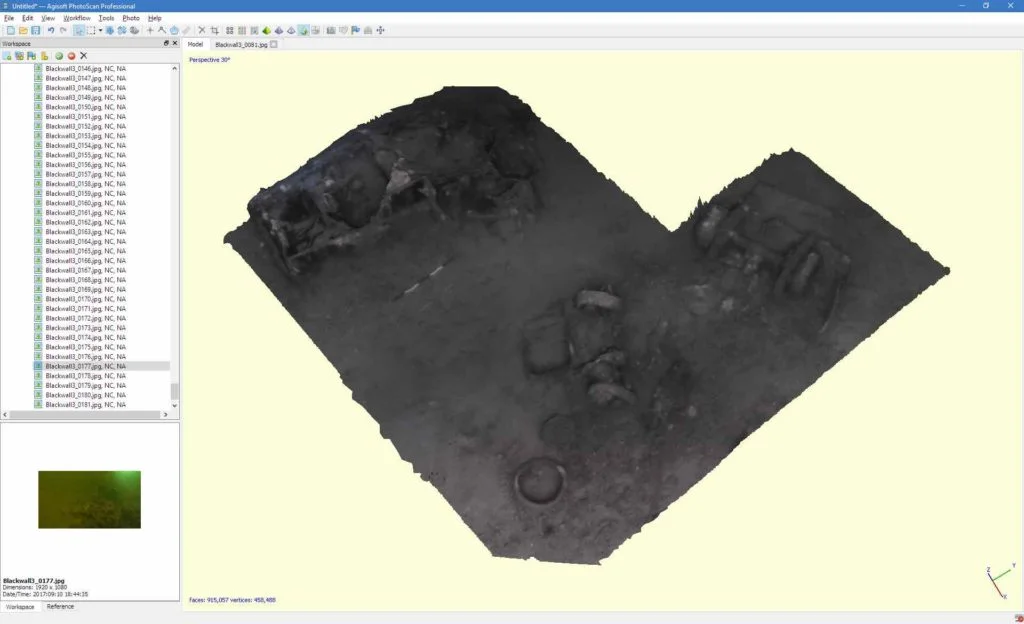
Task: Click the red Disable cameras icon
Action: (x=71, y=56)
